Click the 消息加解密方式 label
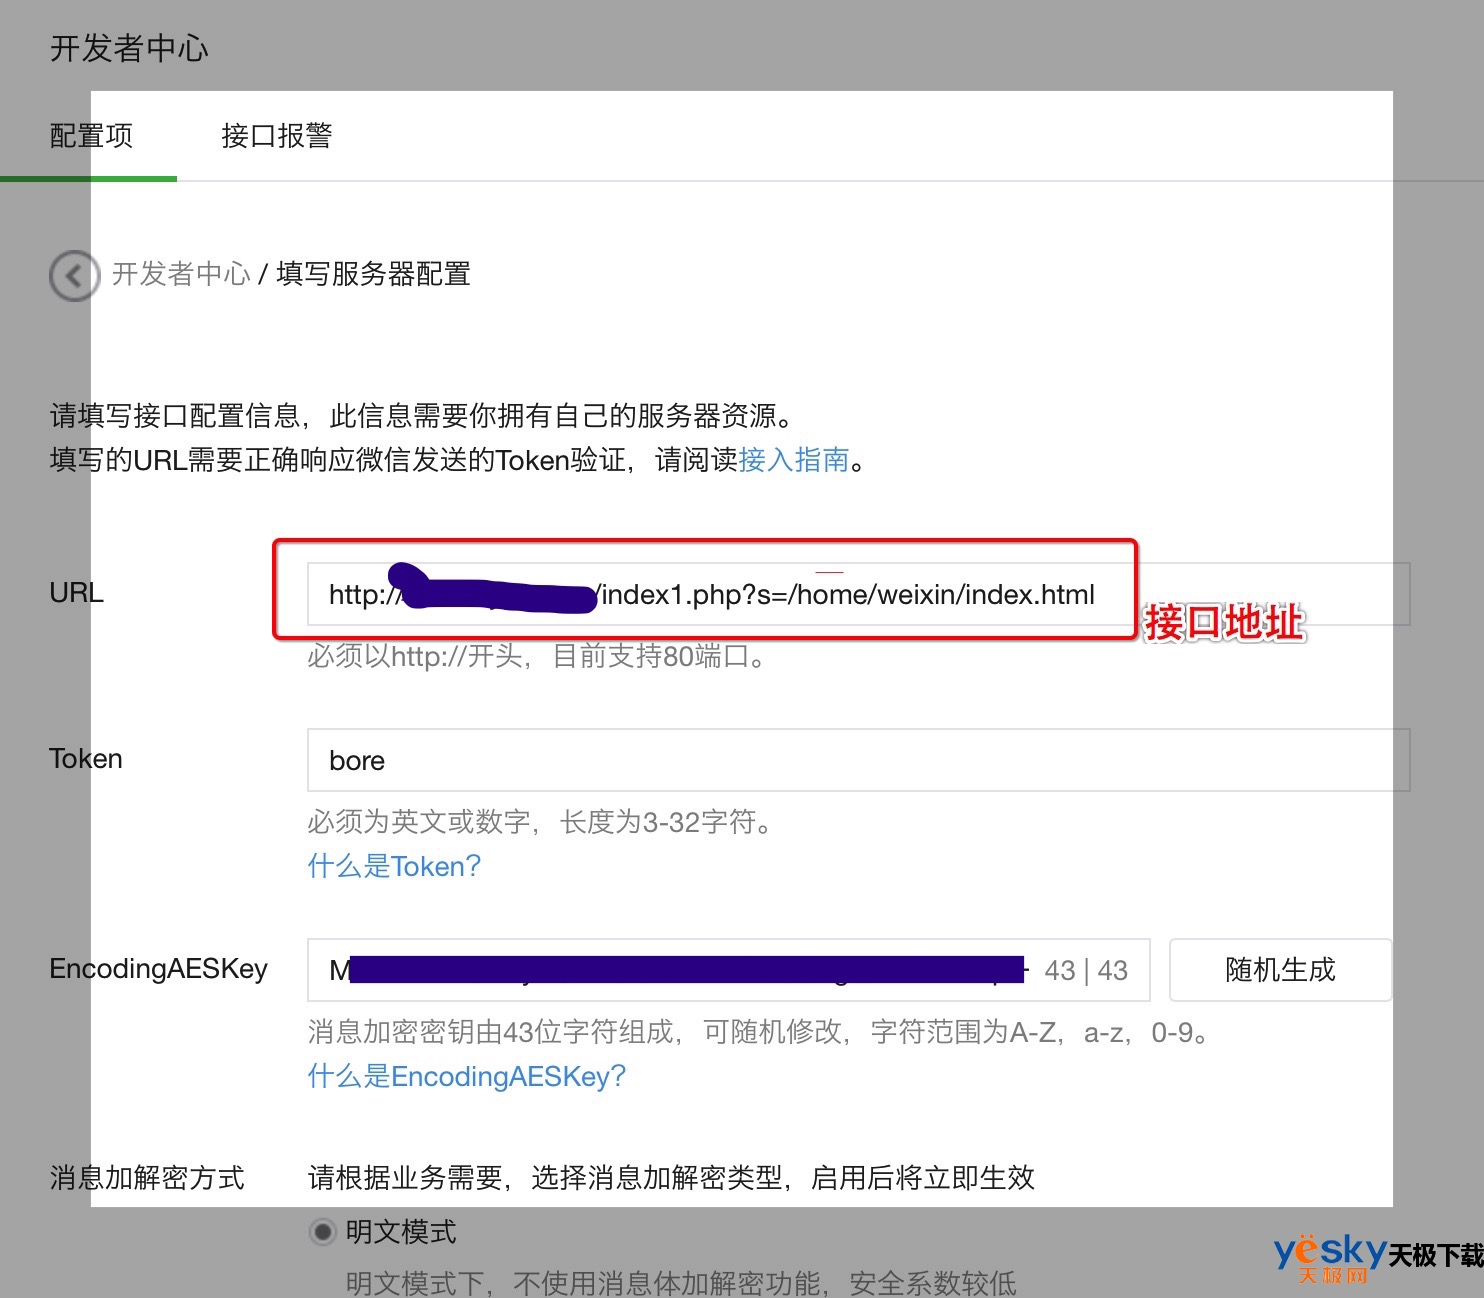The height and width of the screenshot is (1298, 1484). pos(147,1178)
